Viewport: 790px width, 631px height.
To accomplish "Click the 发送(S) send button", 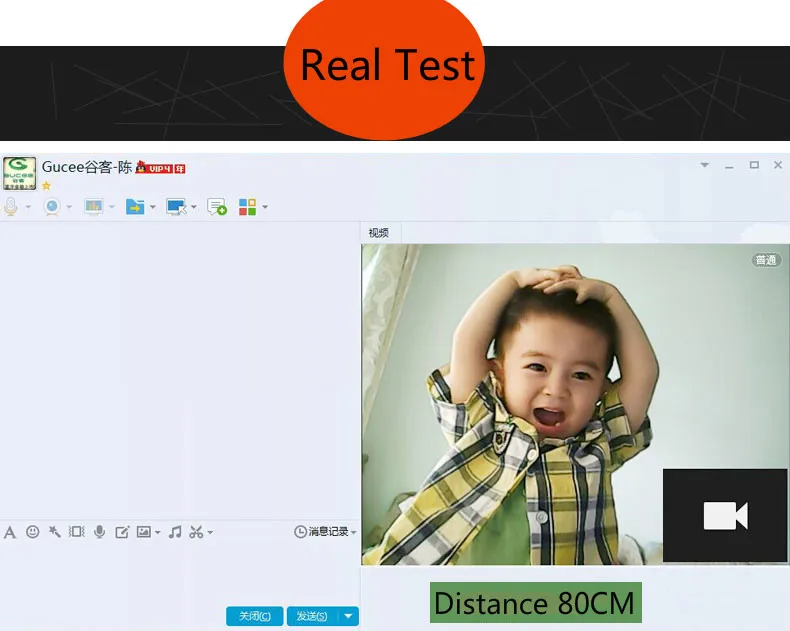I will click(x=312, y=616).
